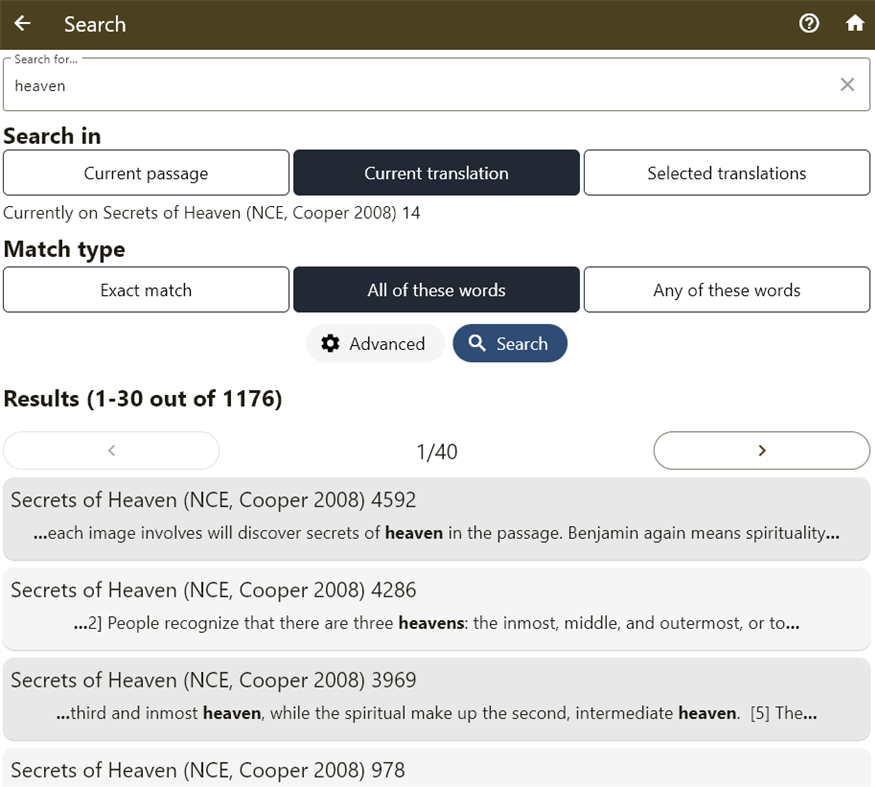Select the Any of these words match type
875x787 pixels.
(x=726, y=290)
